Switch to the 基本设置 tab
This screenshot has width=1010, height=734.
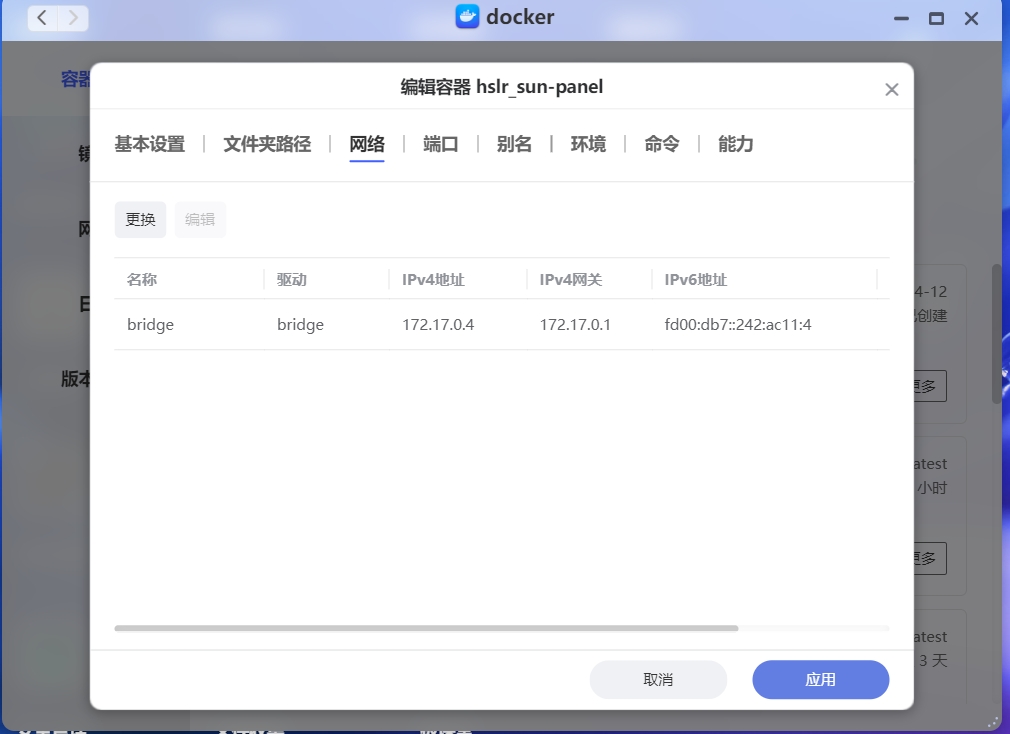pyautogui.click(x=149, y=144)
